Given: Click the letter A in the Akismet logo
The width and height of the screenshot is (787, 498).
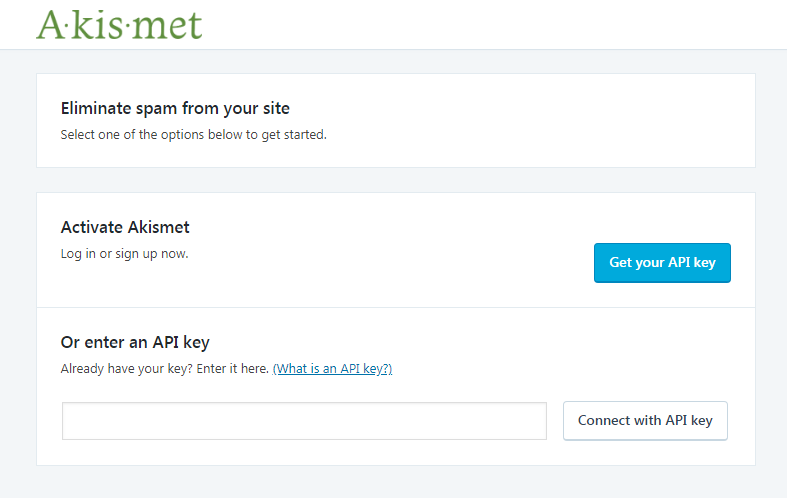Looking at the screenshot, I should coord(51,24).
